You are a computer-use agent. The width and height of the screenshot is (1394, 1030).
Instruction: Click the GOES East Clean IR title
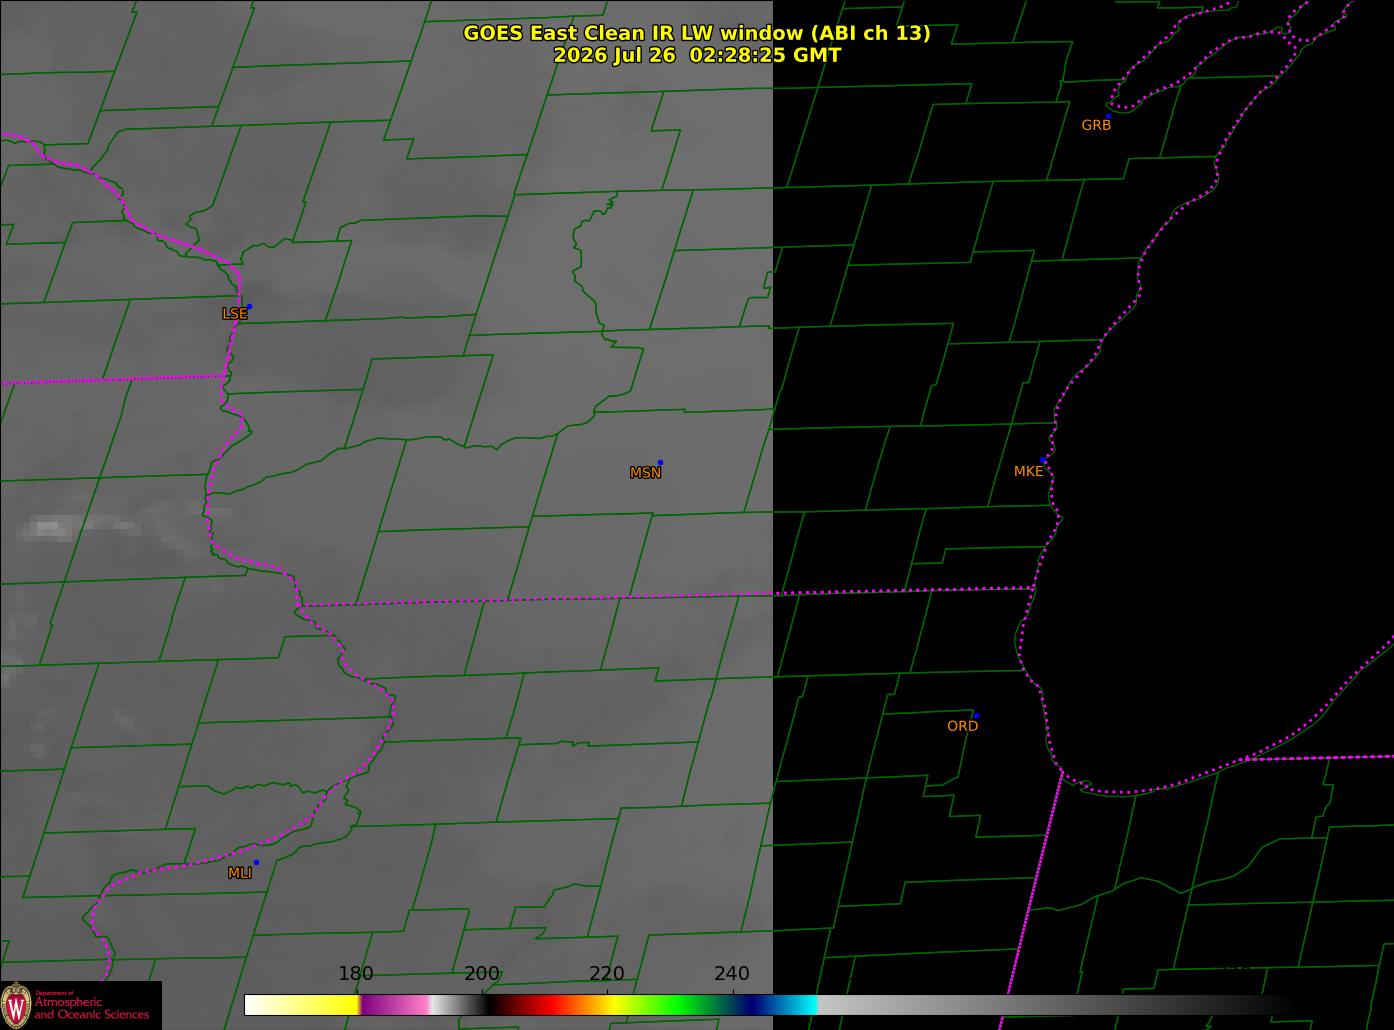tap(697, 33)
